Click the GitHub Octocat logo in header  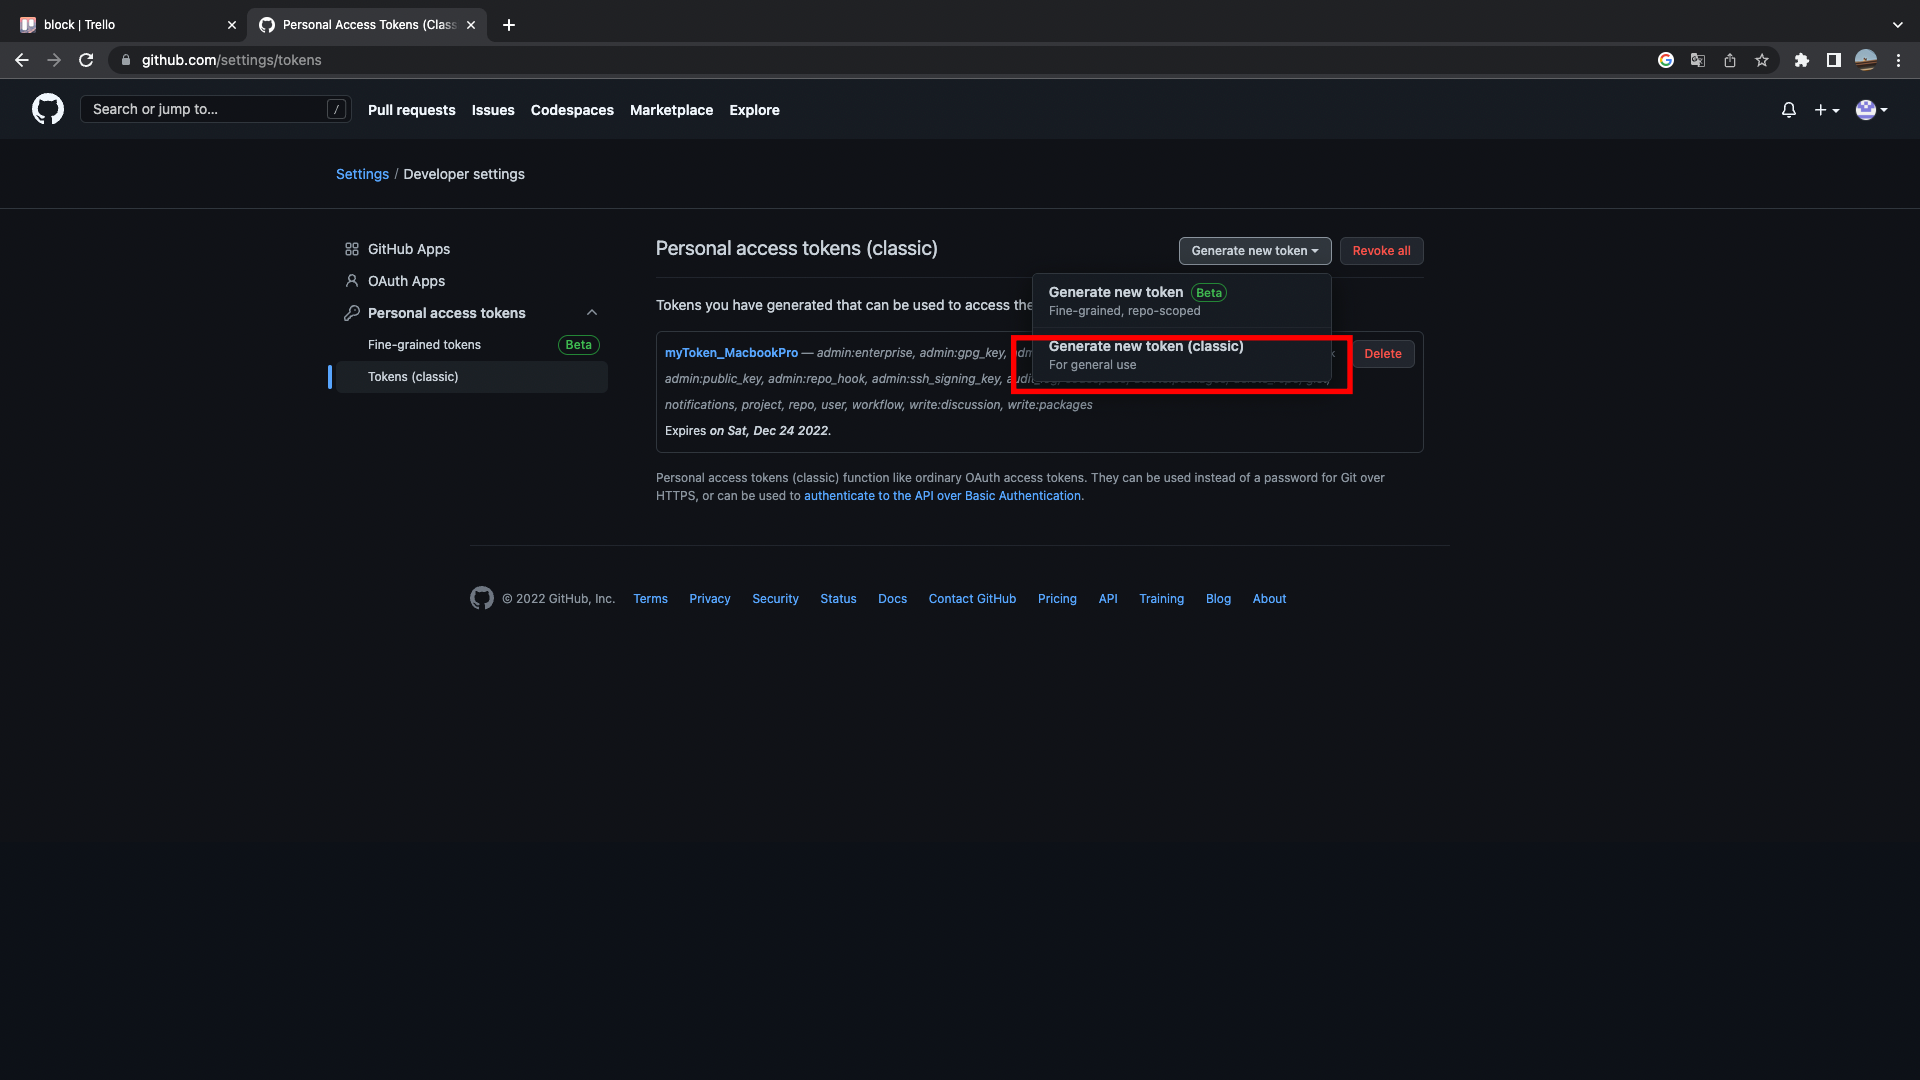pos(47,109)
